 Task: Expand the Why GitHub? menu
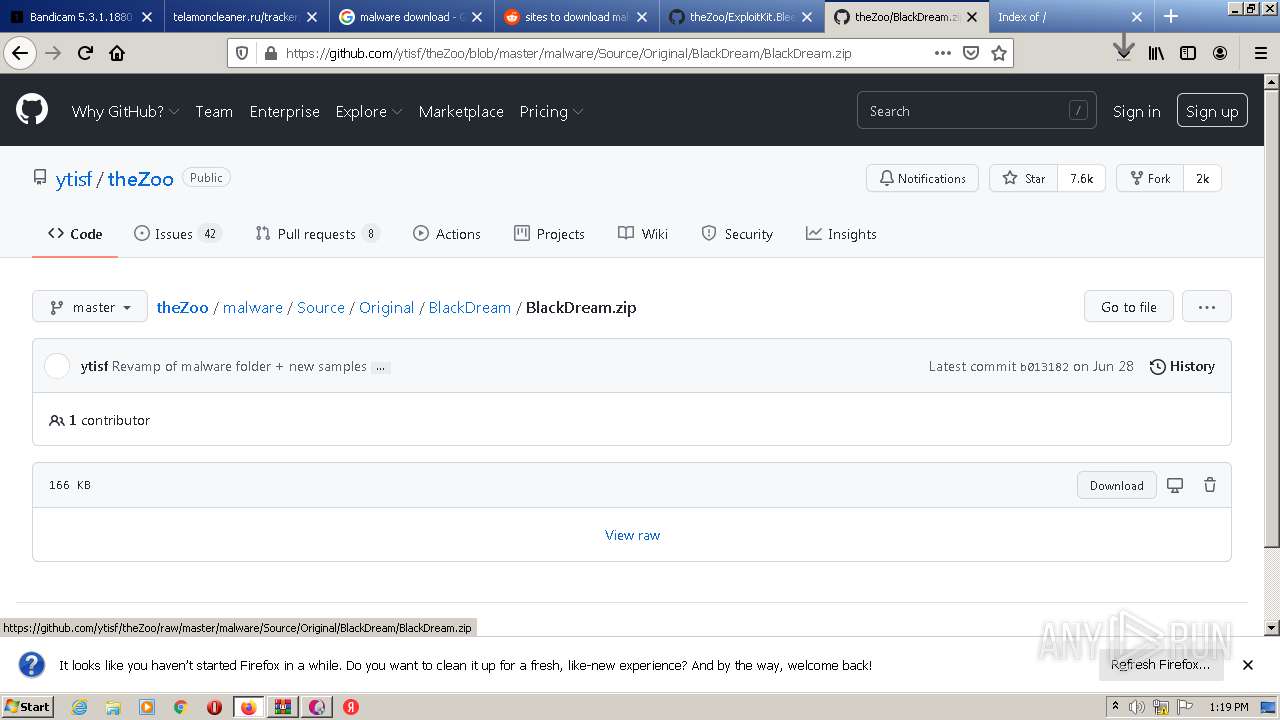click(x=125, y=111)
